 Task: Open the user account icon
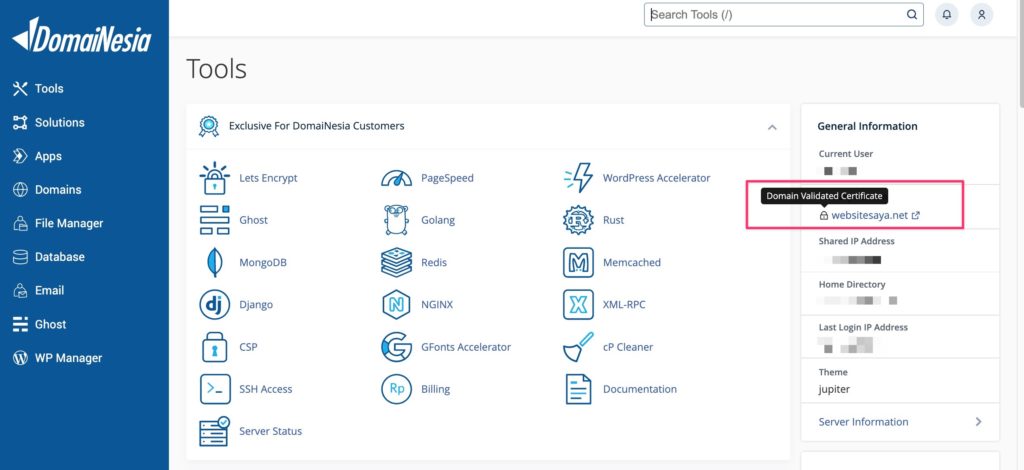click(x=981, y=14)
